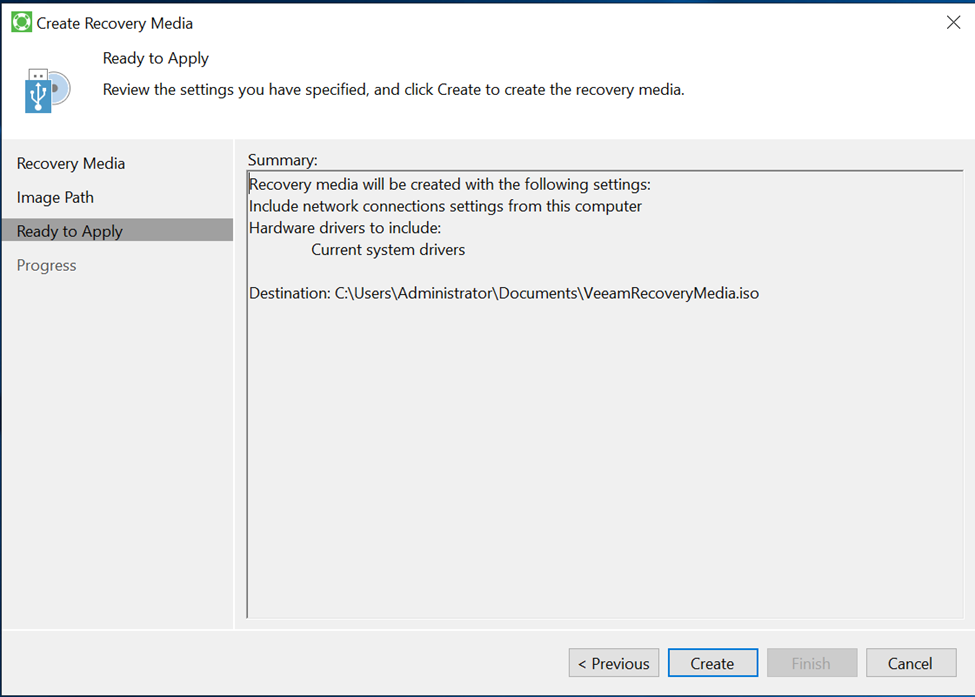Screen dimensions: 975x697
Task: Open the Progress step in sidebar
Action: click(47, 265)
